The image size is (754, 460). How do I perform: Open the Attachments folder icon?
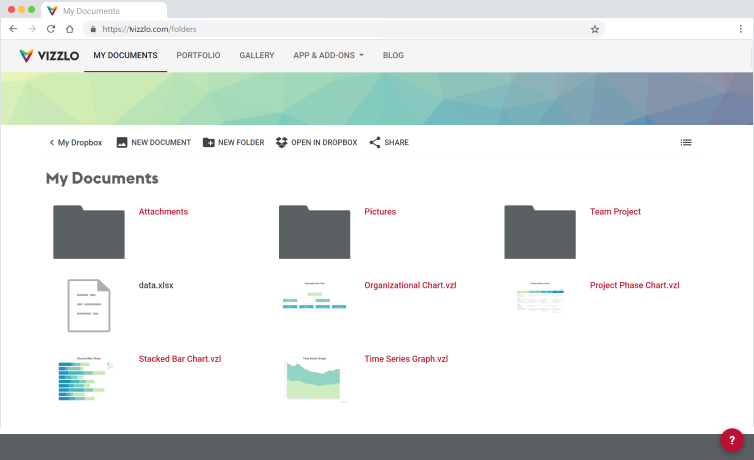(89, 232)
